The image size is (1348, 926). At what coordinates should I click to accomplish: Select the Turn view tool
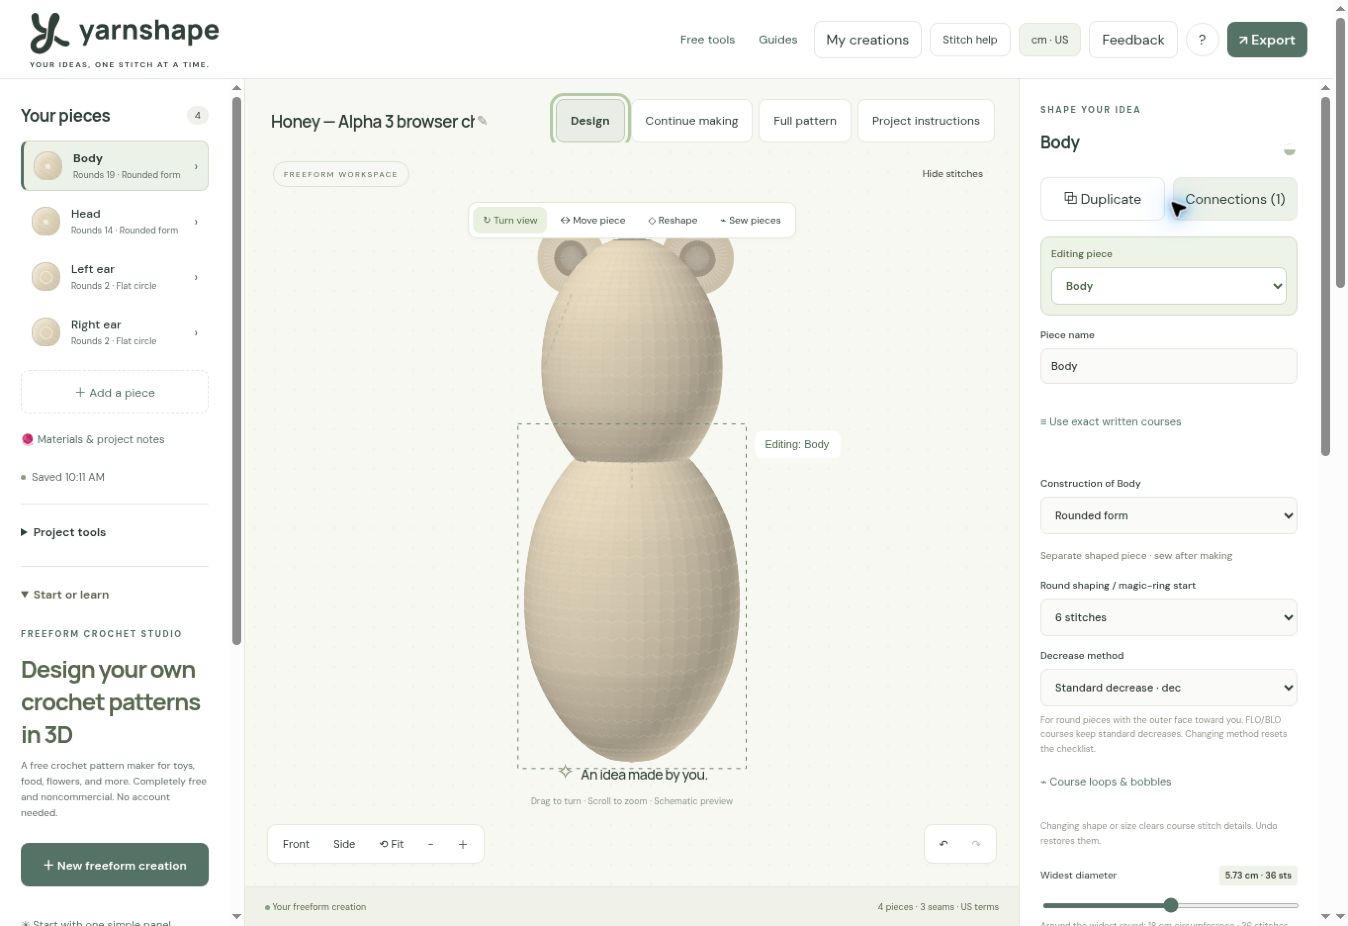click(x=510, y=220)
